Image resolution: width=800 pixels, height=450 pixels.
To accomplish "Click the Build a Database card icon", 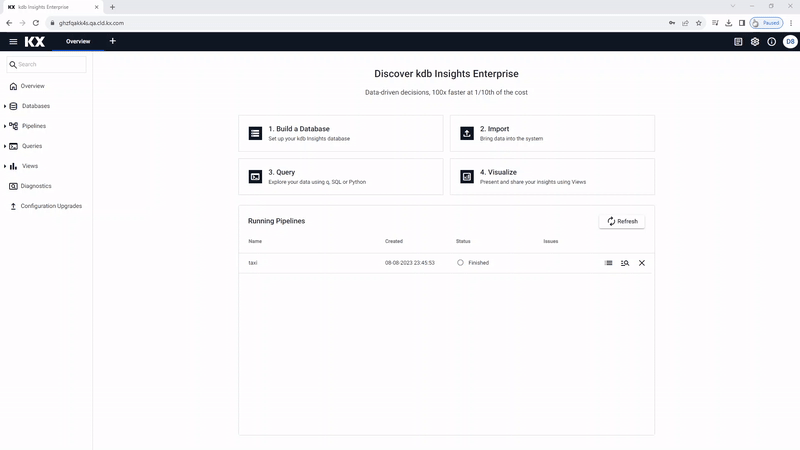I will click(x=255, y=133).
